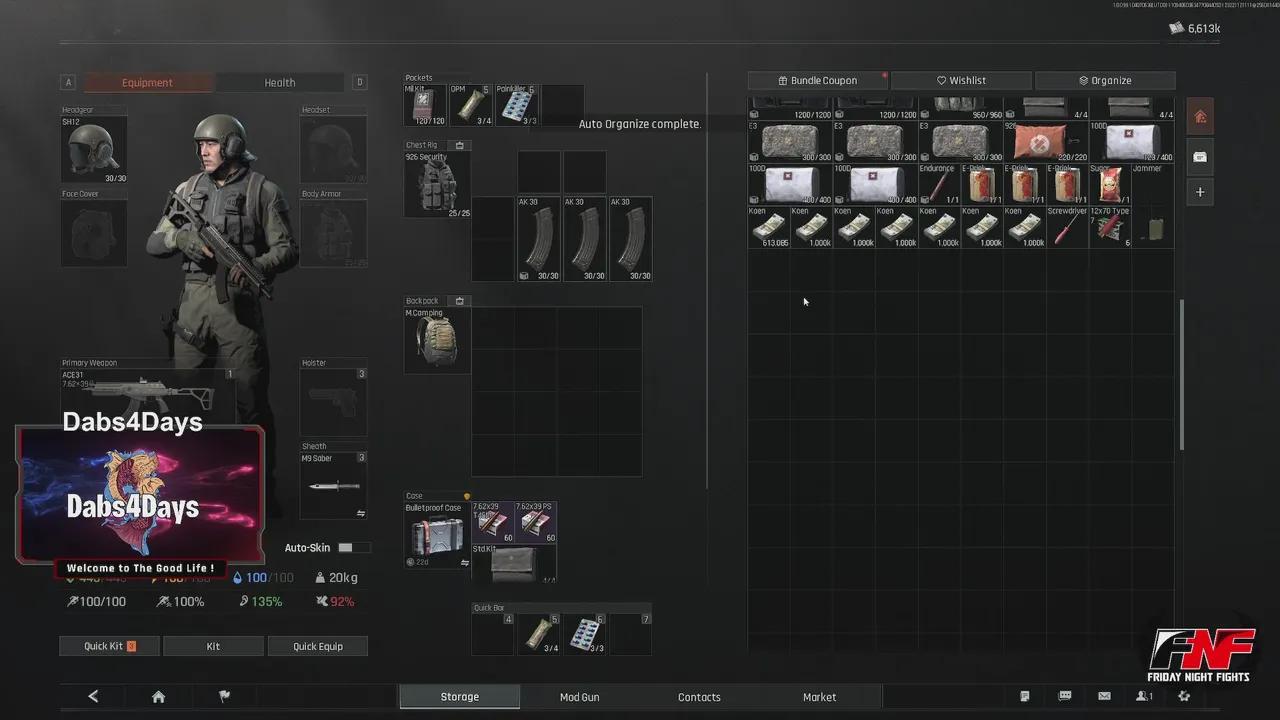
Task: Click the empty Headset slot
Action: tap(334, 150)
